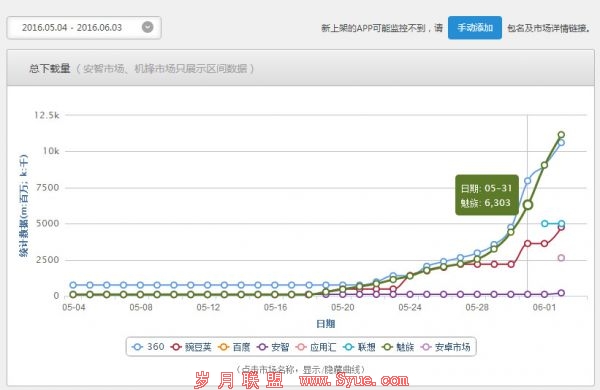Open the date range dropdown arrow
600x390 pixels.
[147, 27]
